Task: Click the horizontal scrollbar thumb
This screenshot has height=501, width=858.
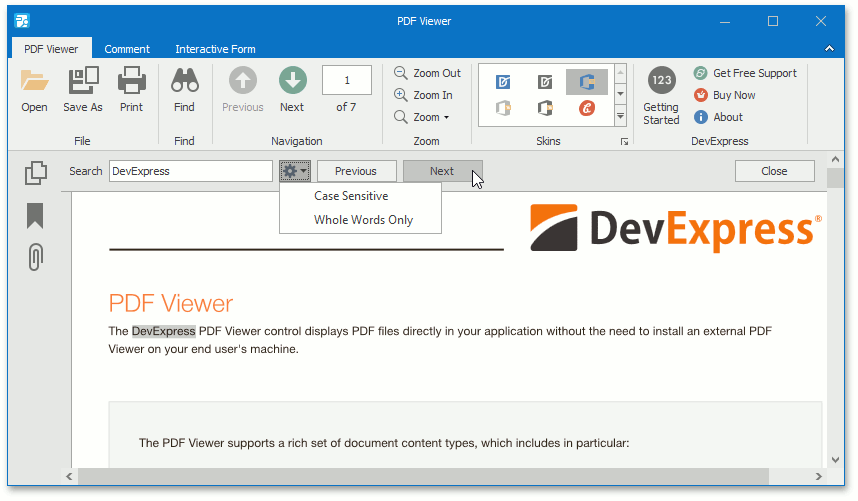Action: coord(423,476)
